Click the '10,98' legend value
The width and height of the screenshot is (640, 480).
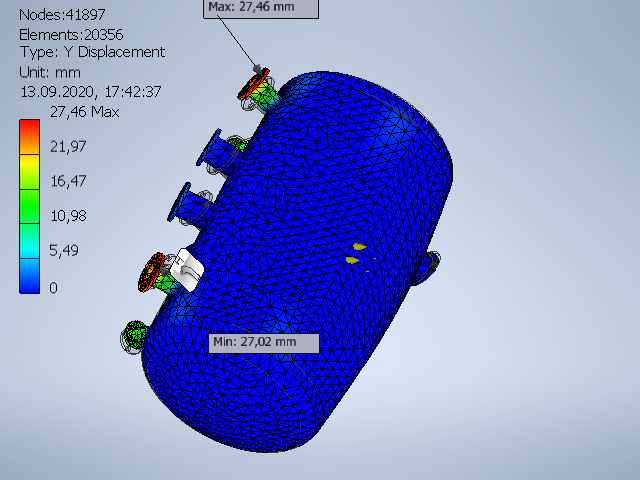click(x=68, y=216)
